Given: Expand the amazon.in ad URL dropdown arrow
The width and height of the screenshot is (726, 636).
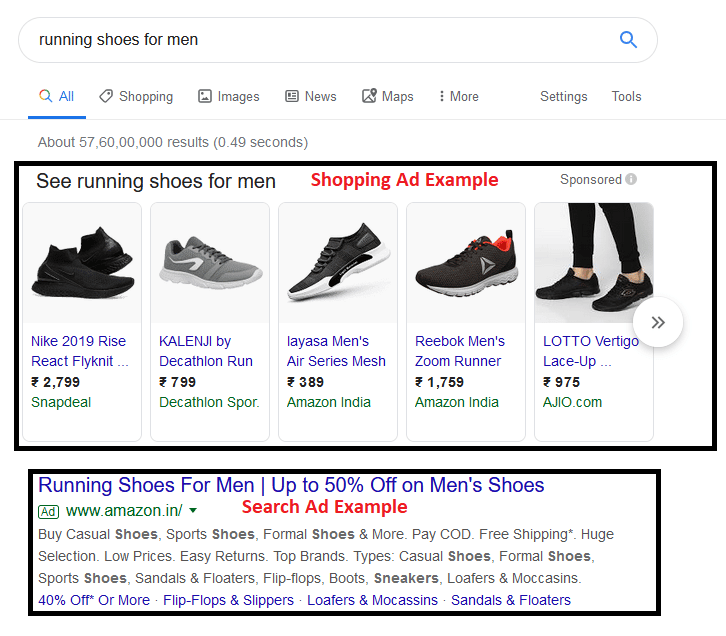Looking at the screenshot, I should (193, 511).
